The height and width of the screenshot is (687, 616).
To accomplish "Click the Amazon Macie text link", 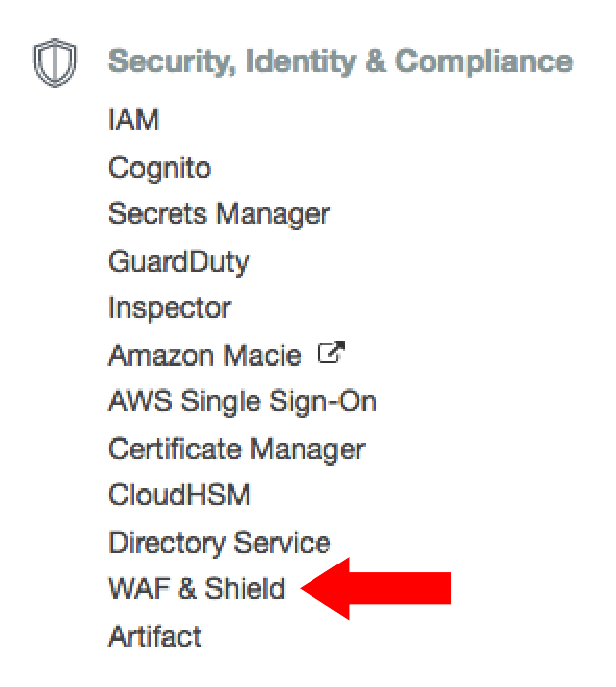I will click(205, 355).
